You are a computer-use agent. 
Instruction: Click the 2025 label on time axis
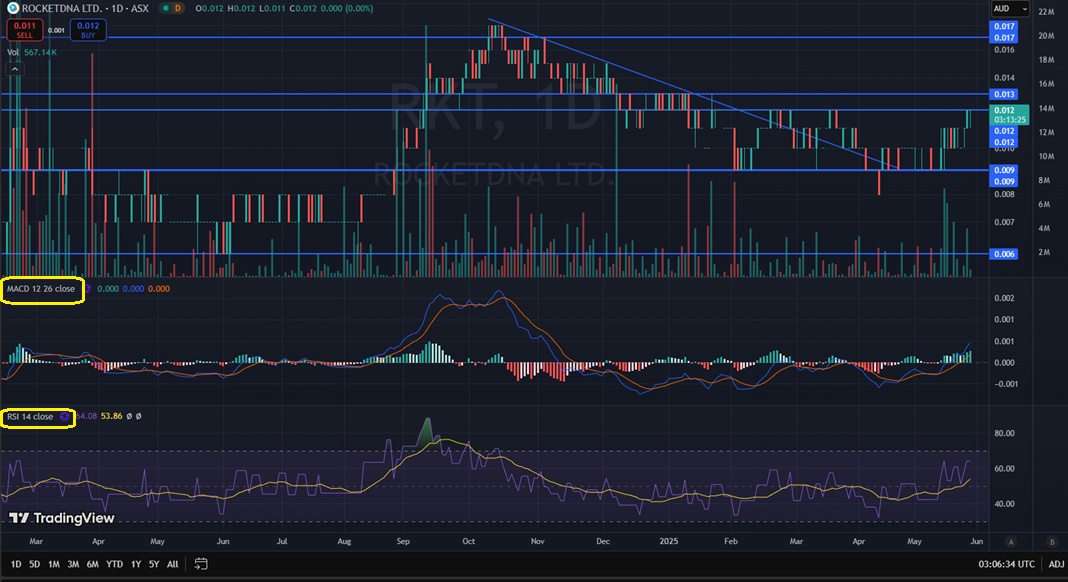pos(669,541)
